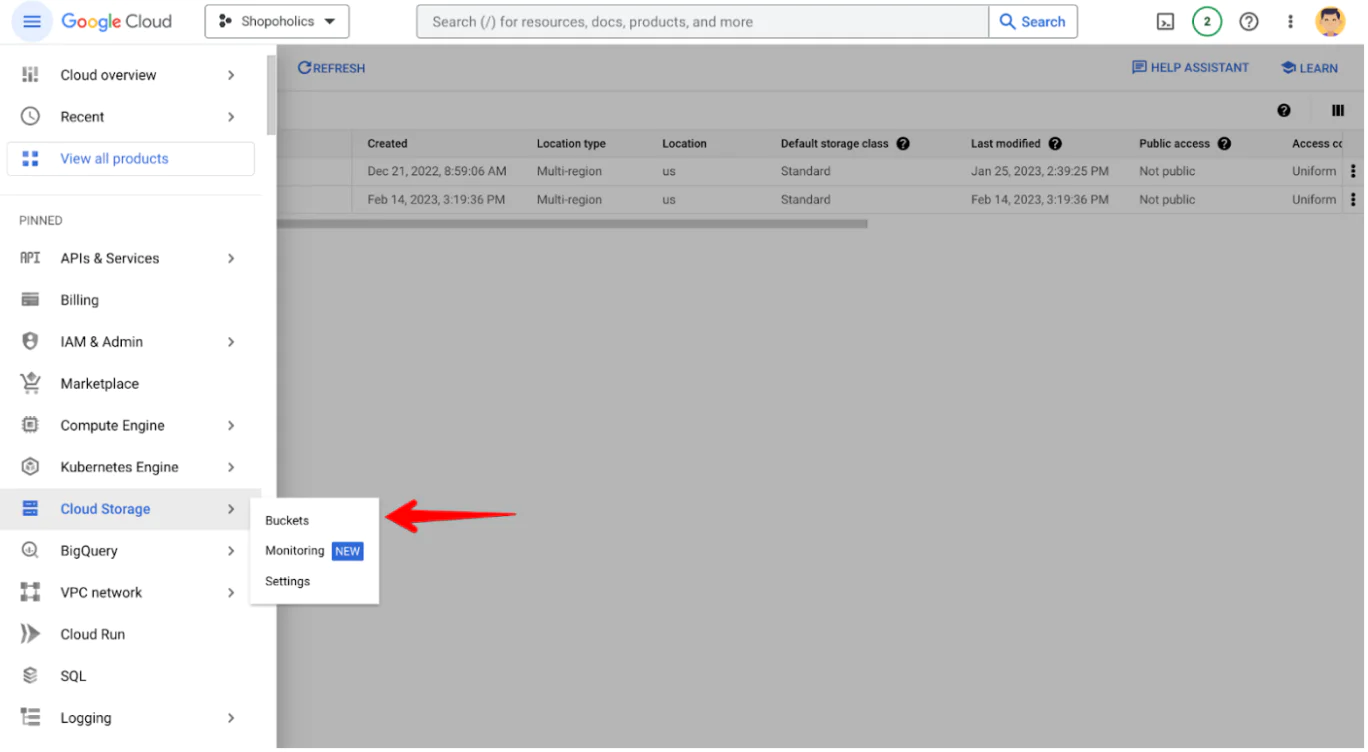
Task: Click the user avatar profile picture
Action: [x=1331, y=20]
